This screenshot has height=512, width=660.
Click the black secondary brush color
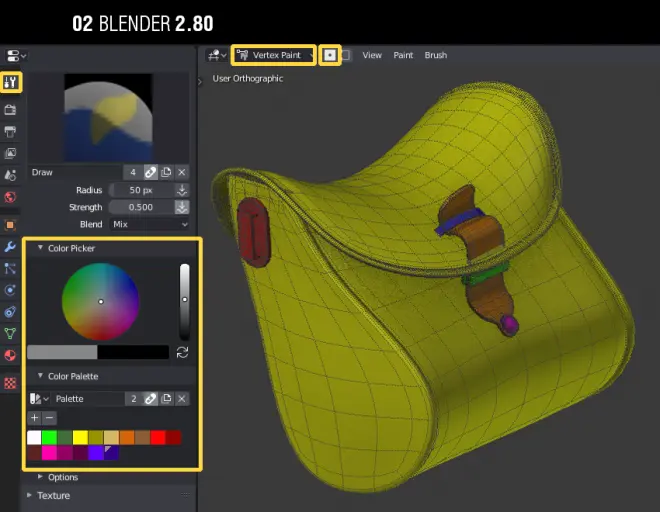tap(133, 352)
